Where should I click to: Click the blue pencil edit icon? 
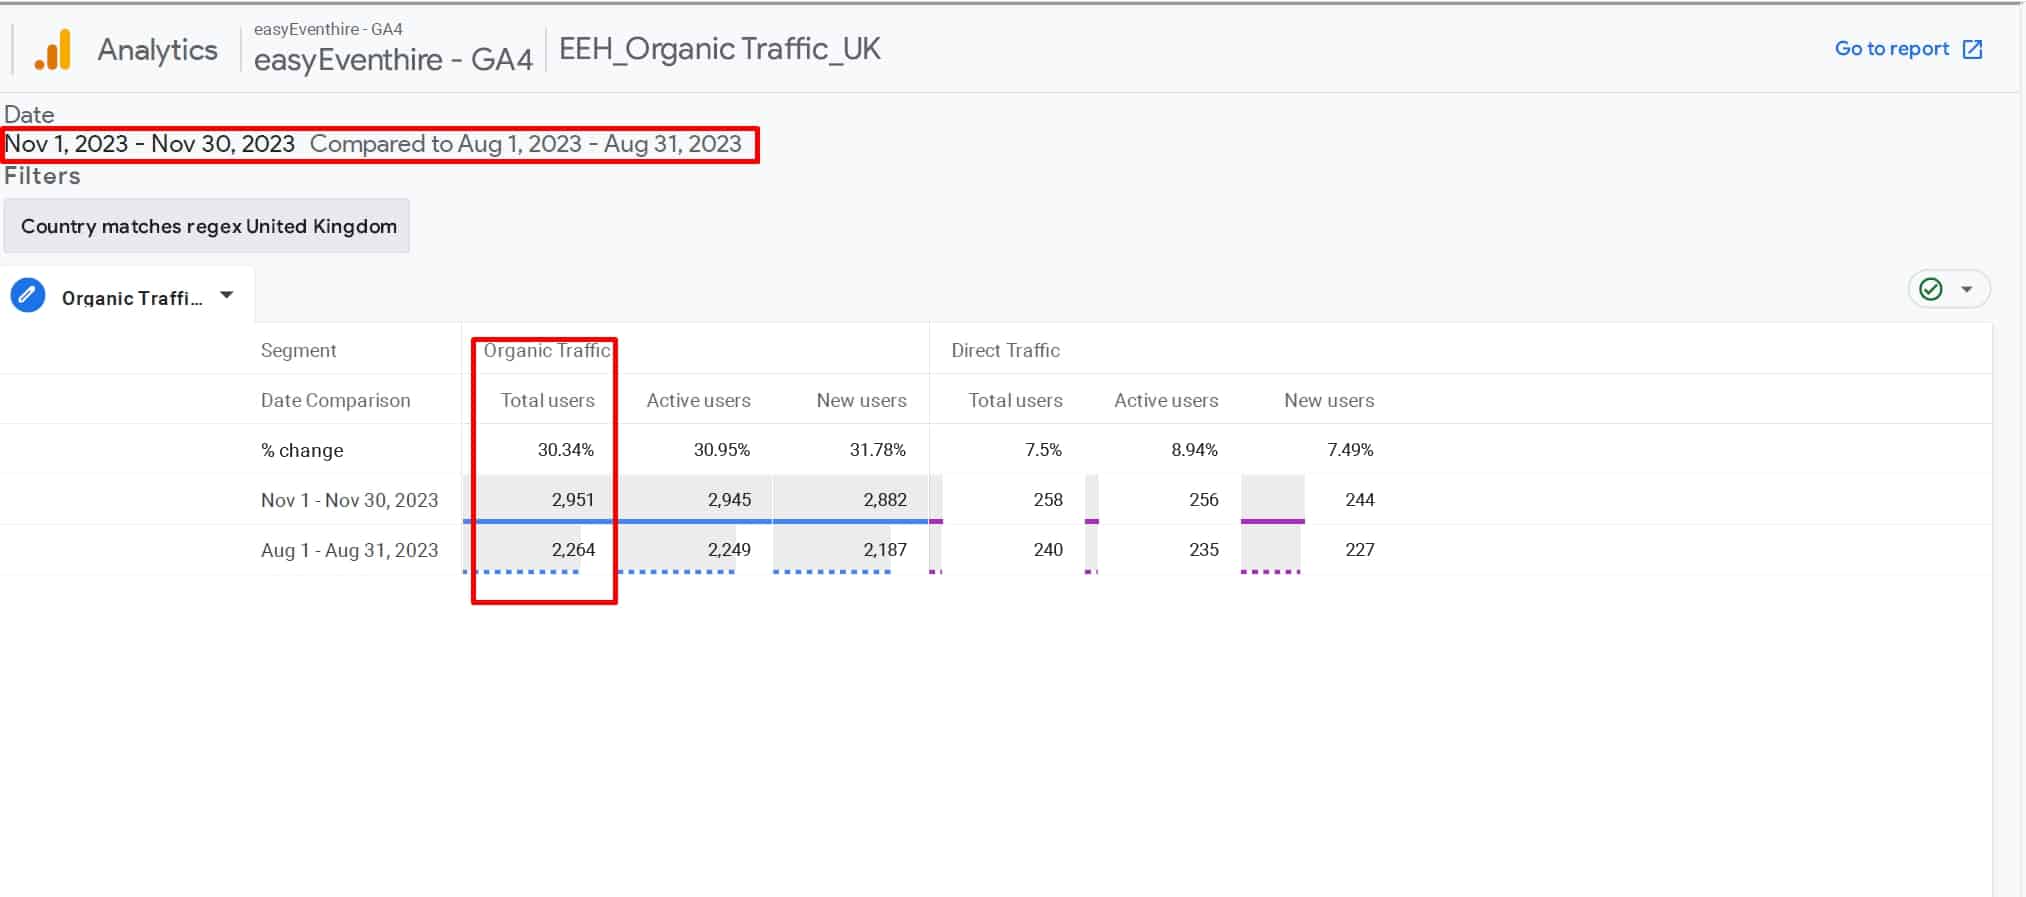click(x=28, y=296)
